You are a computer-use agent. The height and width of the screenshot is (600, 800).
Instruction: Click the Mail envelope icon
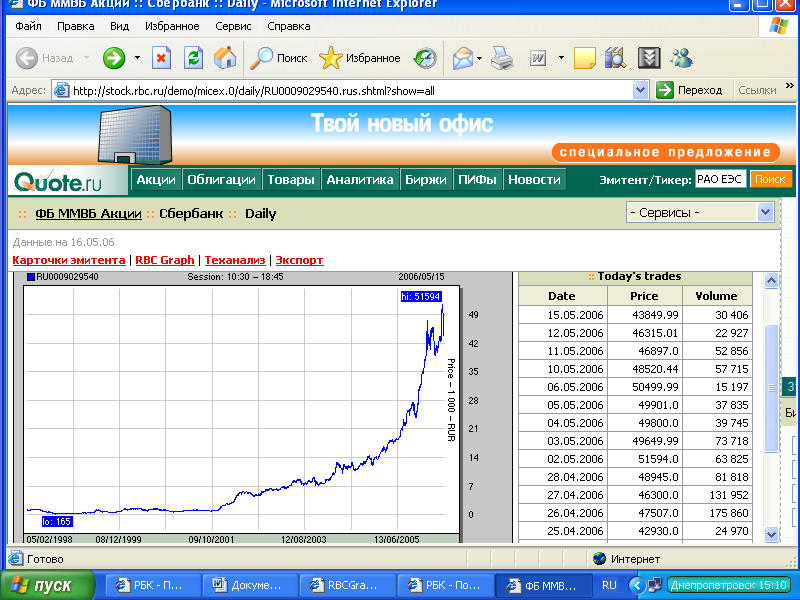point(462,58)
